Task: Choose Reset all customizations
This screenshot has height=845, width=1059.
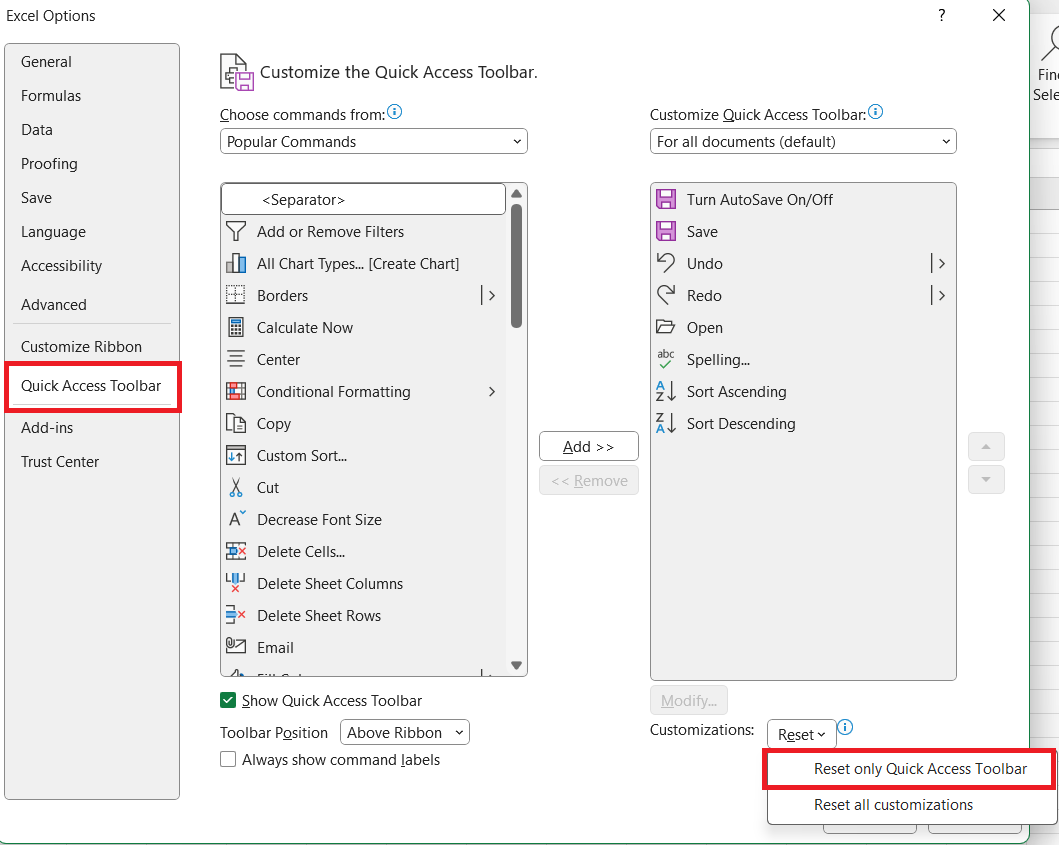Action: tap(910, 804)
